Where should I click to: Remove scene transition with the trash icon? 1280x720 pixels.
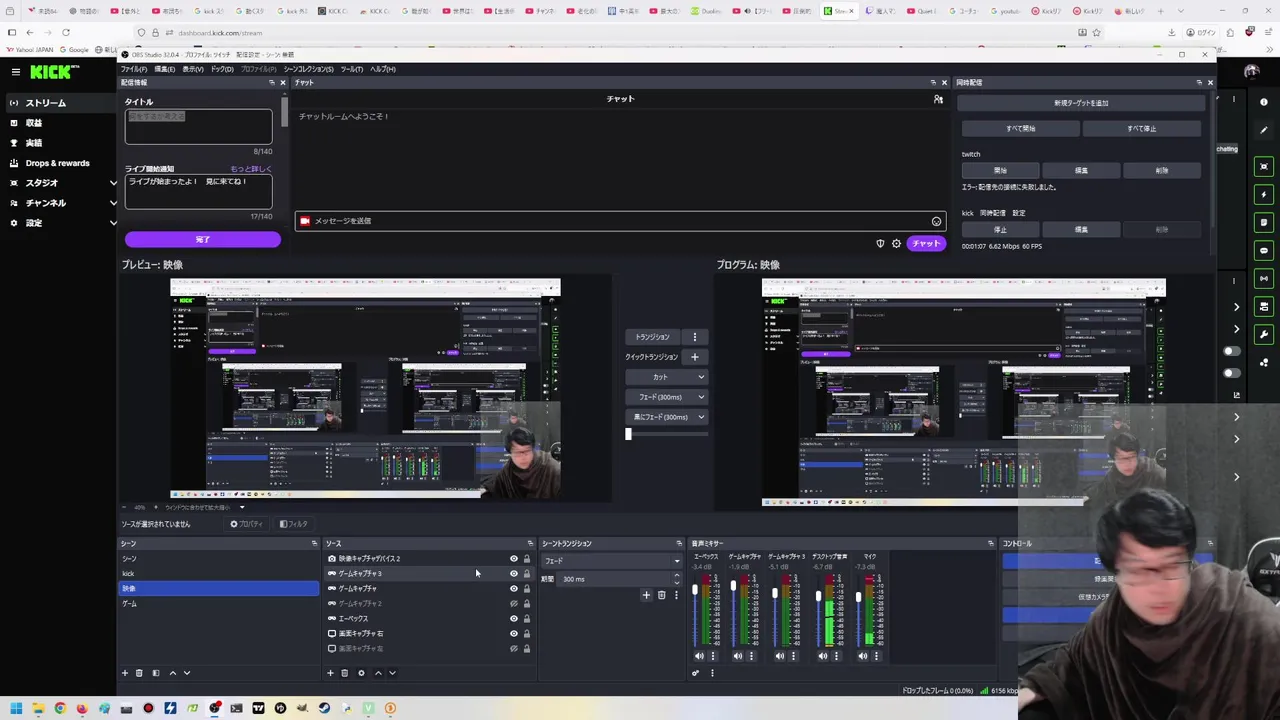(x=661, y=595)
